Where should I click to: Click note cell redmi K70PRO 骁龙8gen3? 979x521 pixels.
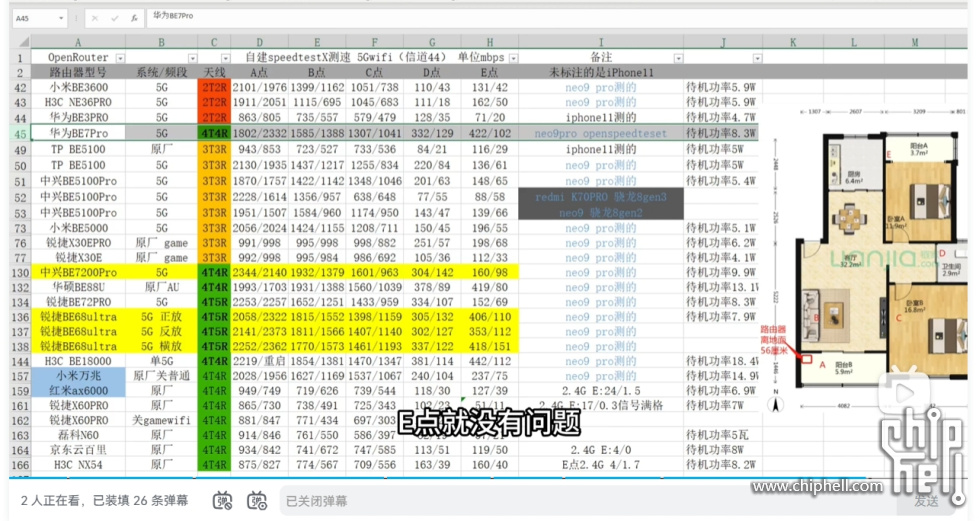tap(601, 197)
